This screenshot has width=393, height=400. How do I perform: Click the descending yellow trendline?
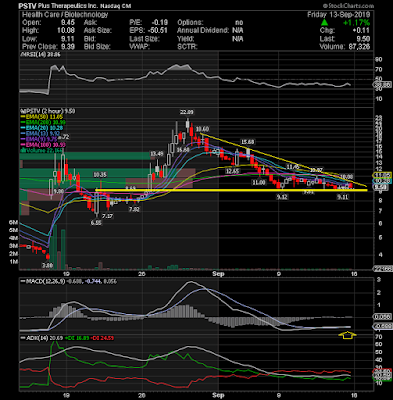click(283, 160)
